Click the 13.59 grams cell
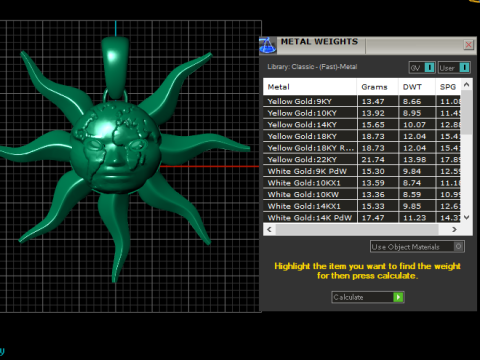The height and width of the screenshot is (360, 480). tap(378, 183)
